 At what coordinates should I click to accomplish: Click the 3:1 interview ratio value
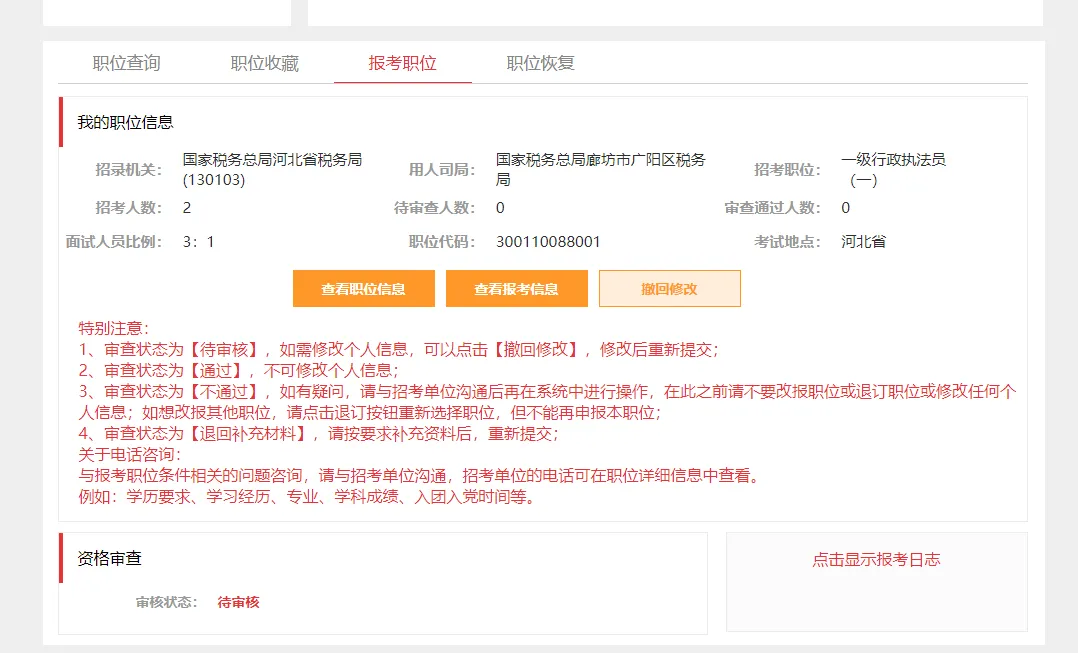point(199,242)
